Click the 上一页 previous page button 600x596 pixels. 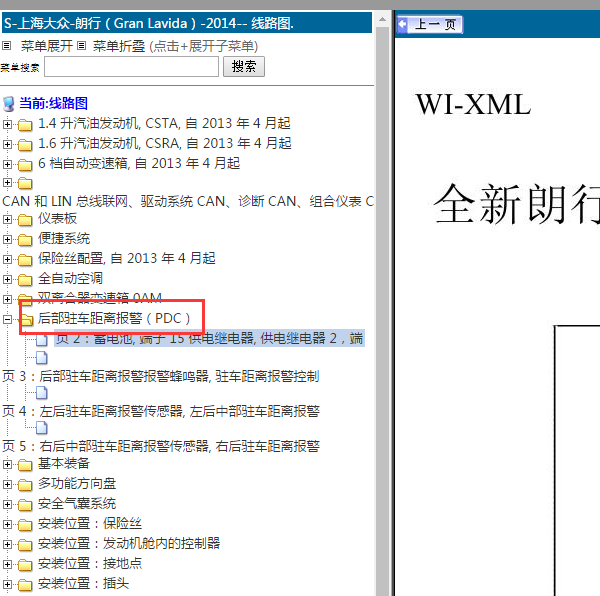429,24
